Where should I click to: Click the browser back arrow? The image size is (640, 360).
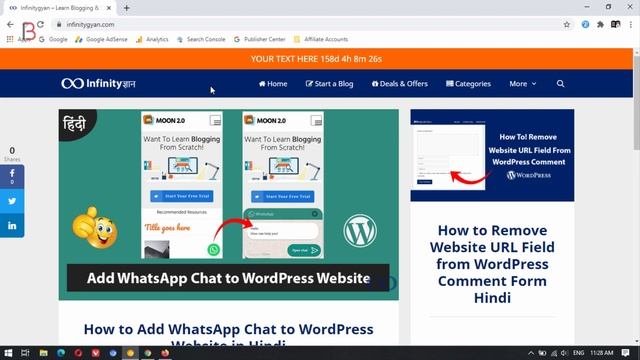(x=10, y=24)
